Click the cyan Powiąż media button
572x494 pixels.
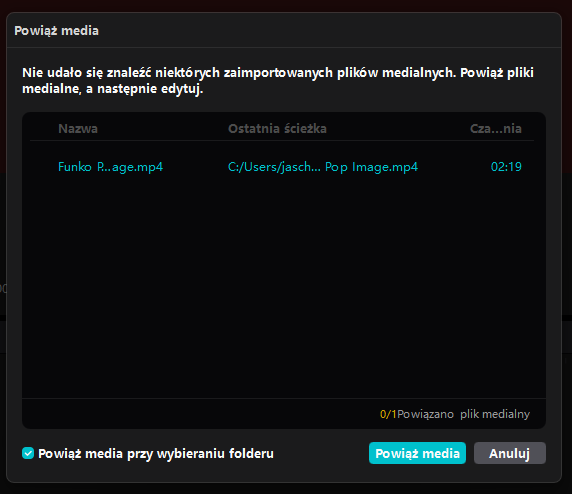pyautogui.click(x=417, y=453)
